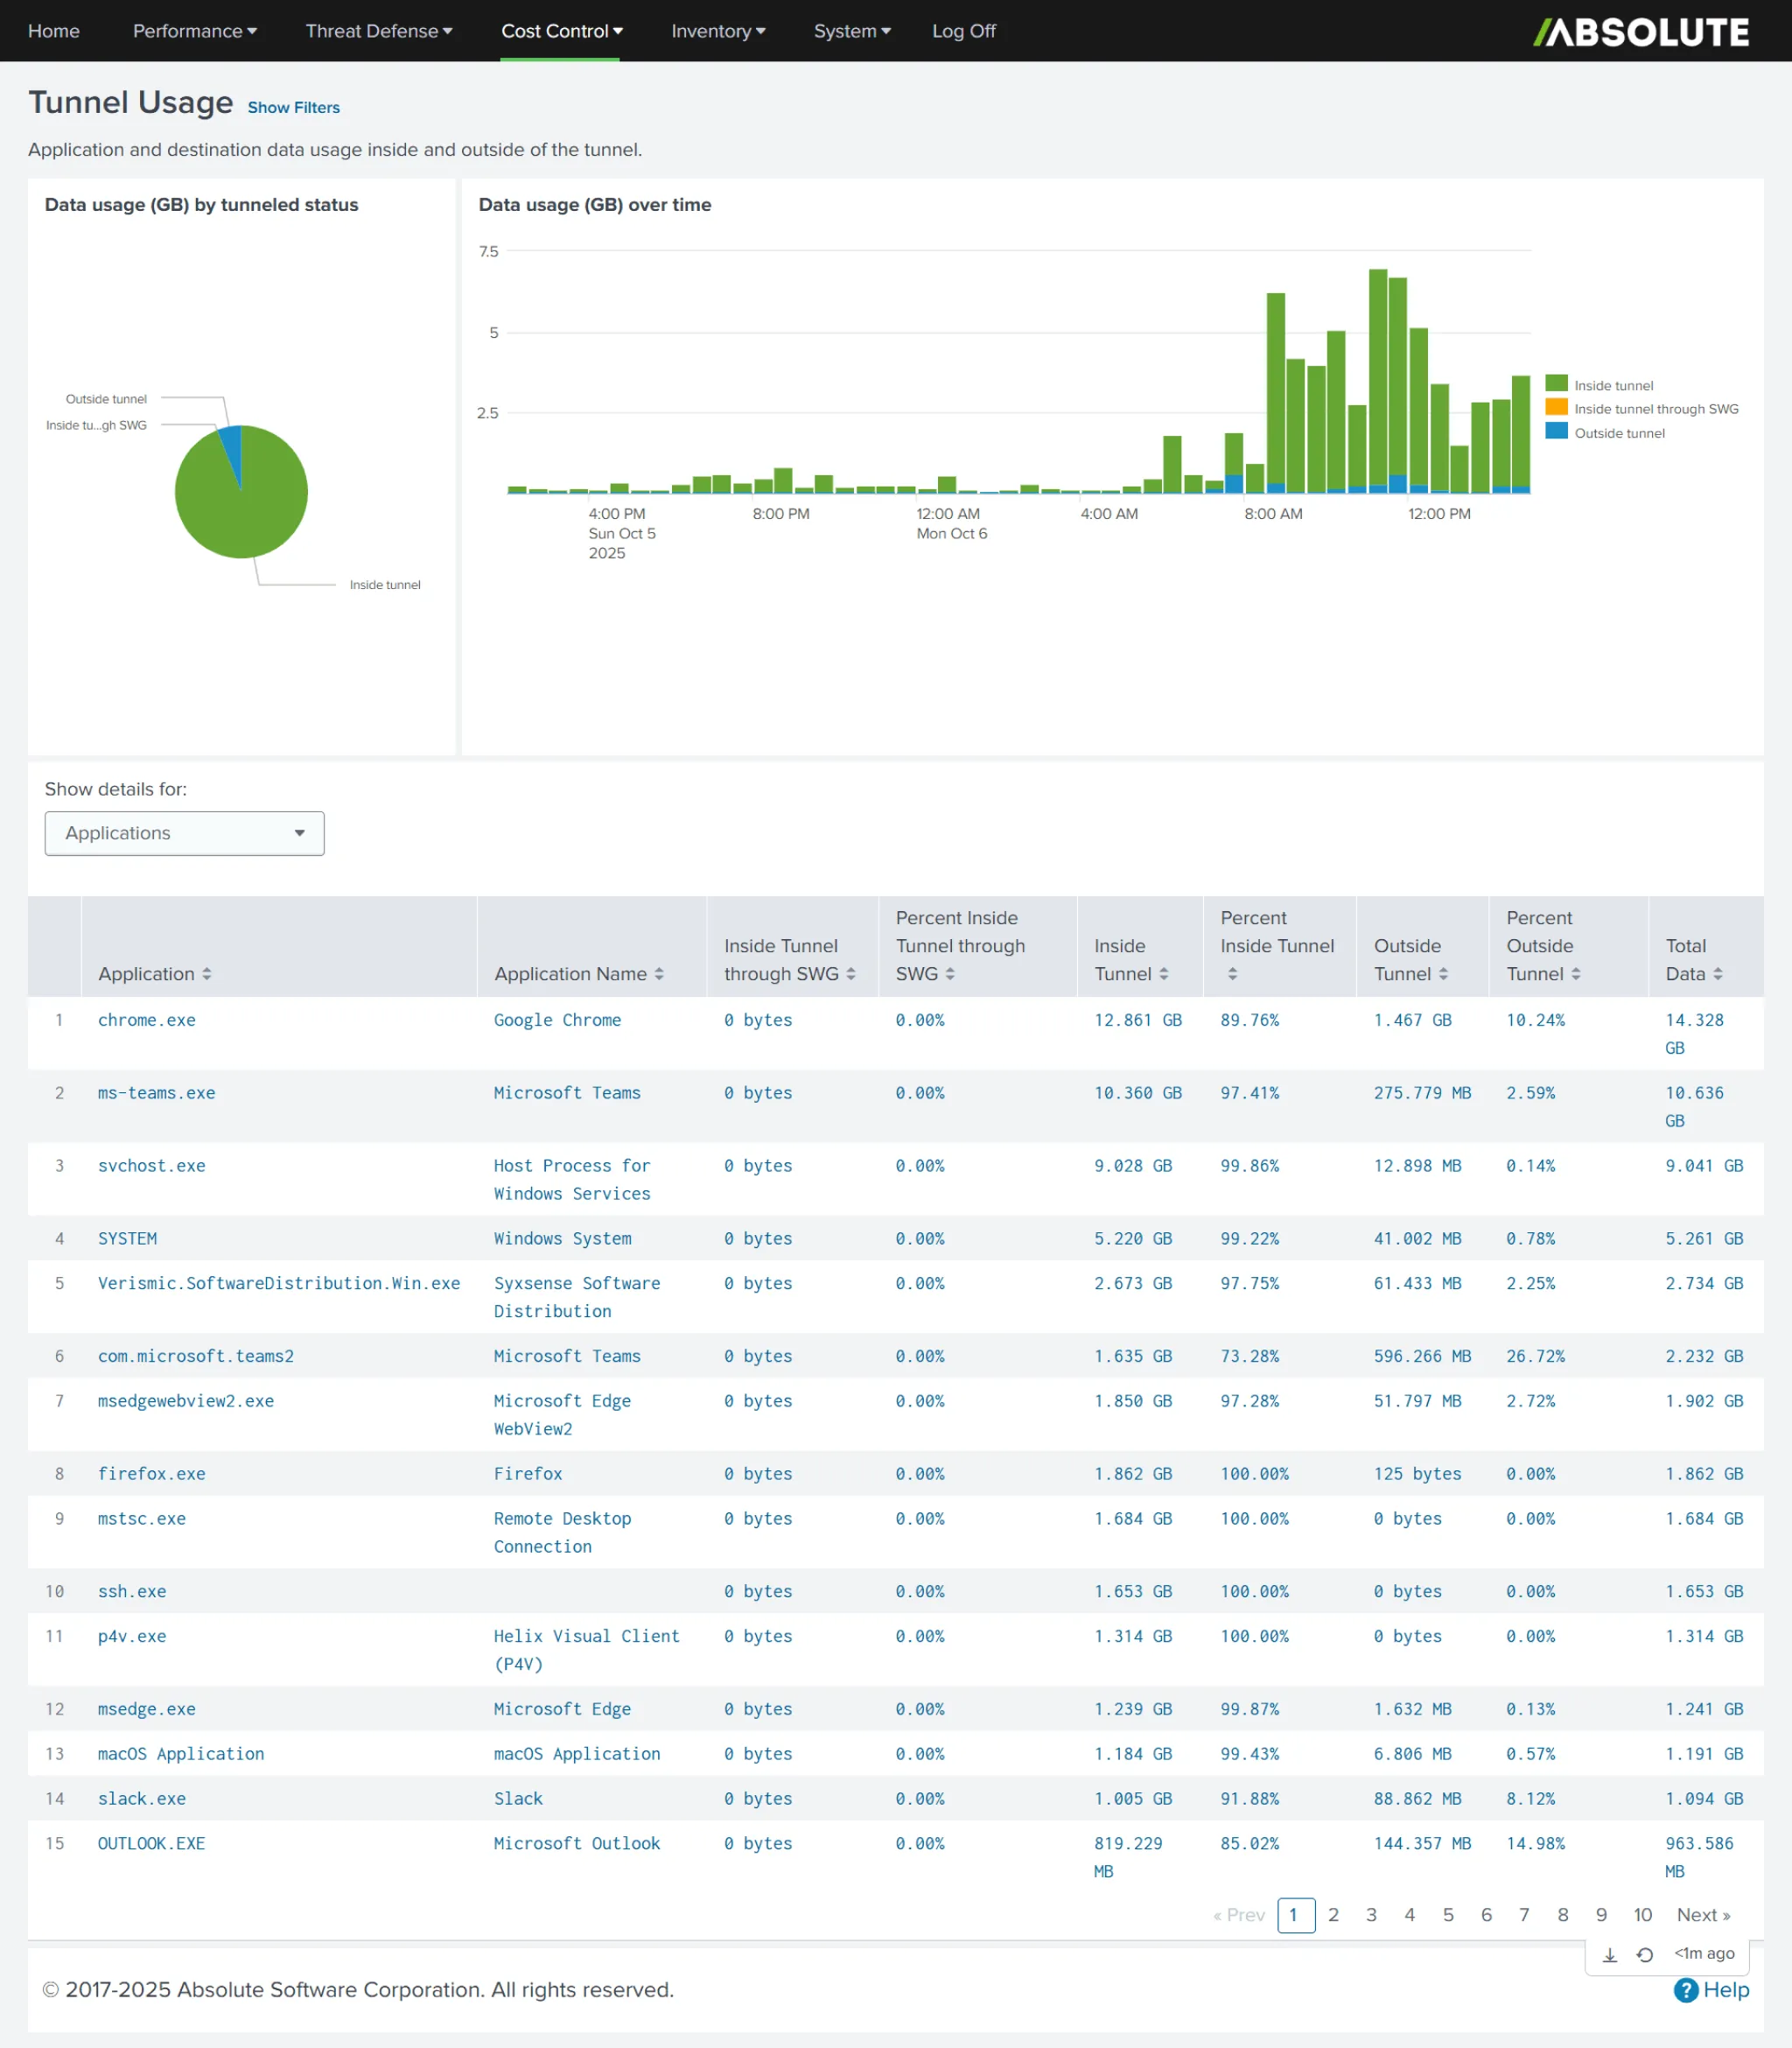Expand the Performance menu

tap(195, 31)
